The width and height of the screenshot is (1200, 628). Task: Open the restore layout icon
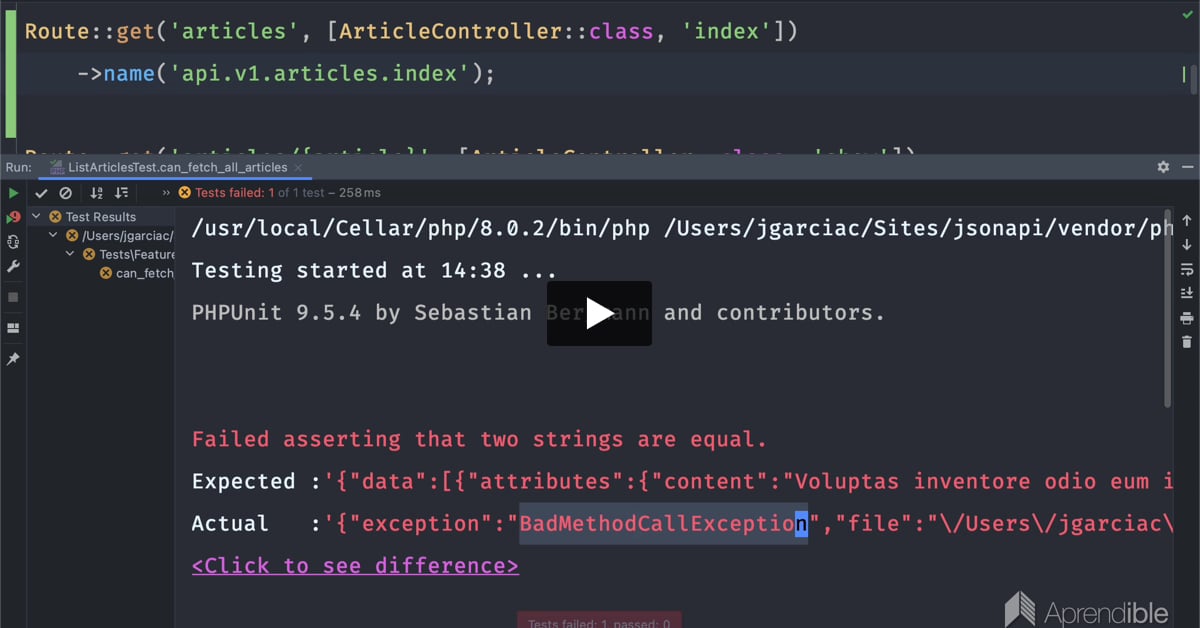13,327
